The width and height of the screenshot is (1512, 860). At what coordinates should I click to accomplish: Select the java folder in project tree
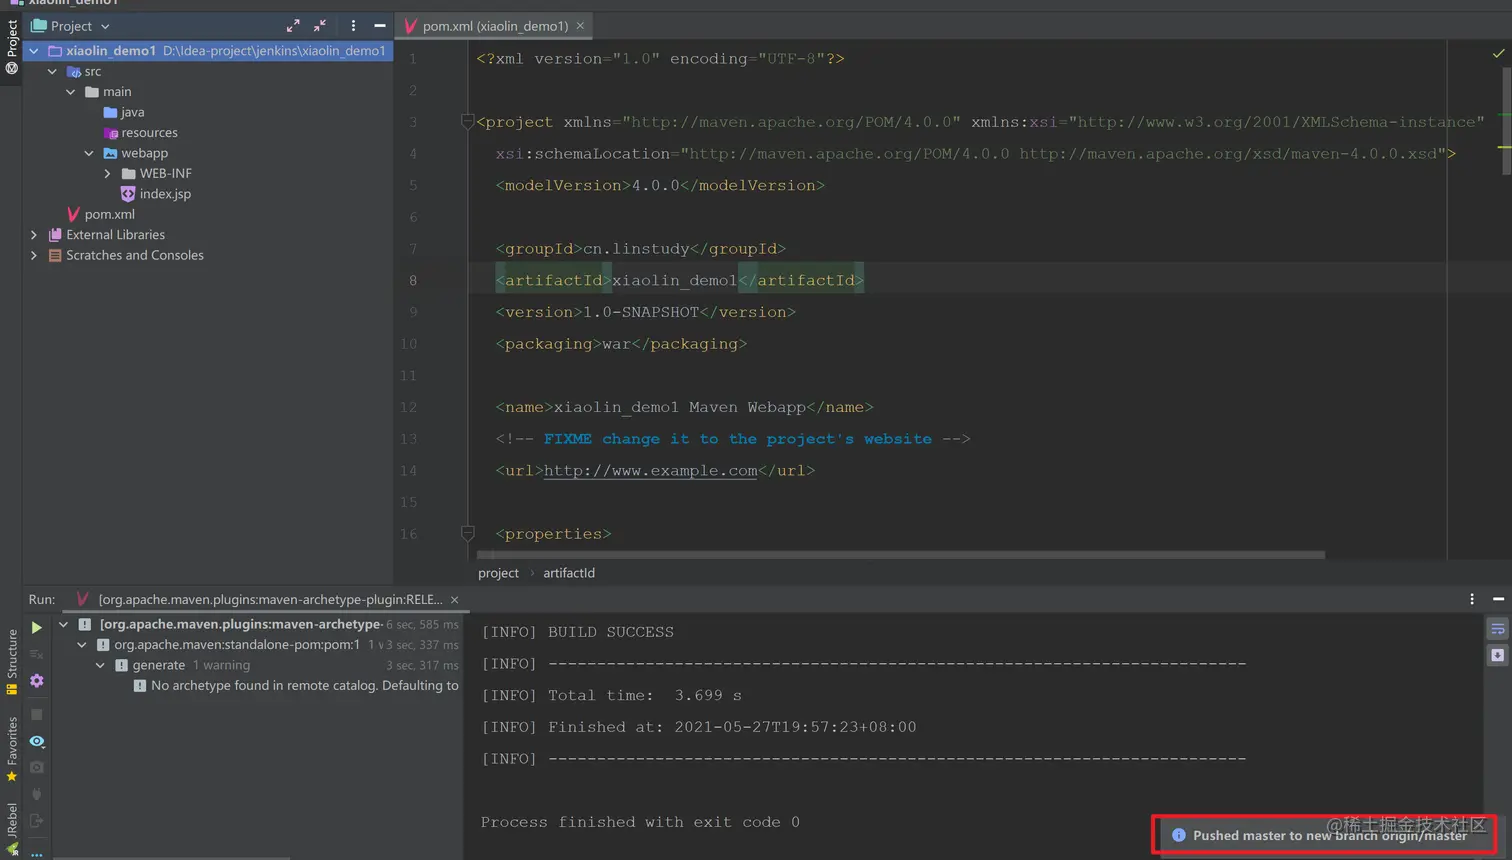[124, 112]
